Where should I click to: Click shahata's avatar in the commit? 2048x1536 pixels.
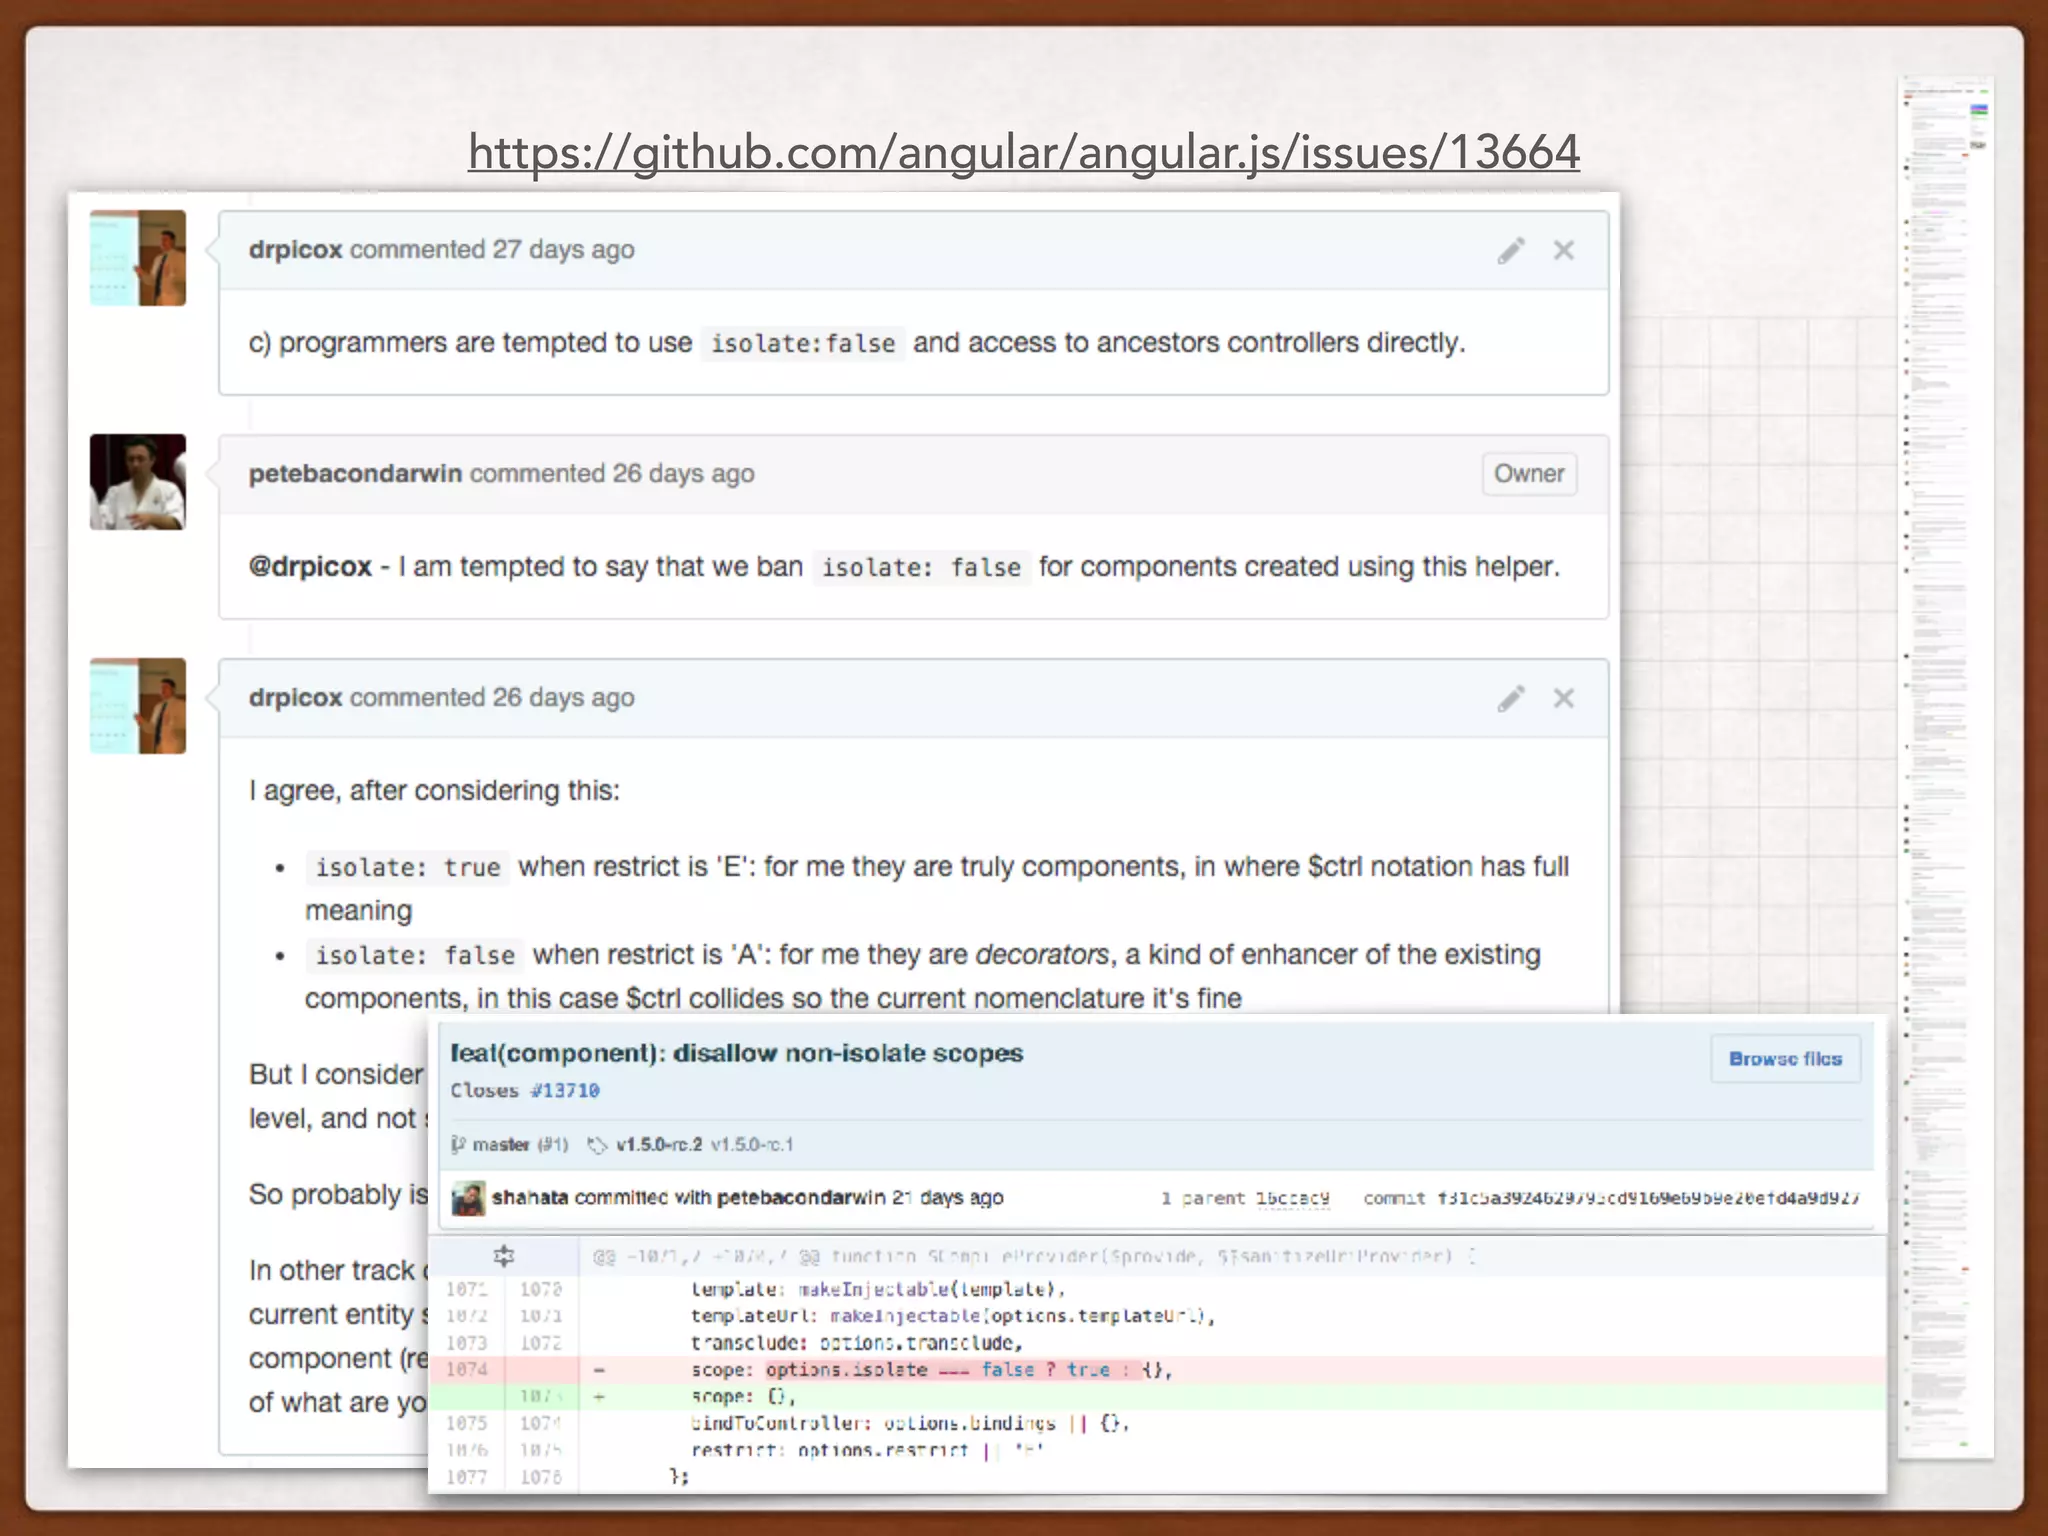(468, 1198)
